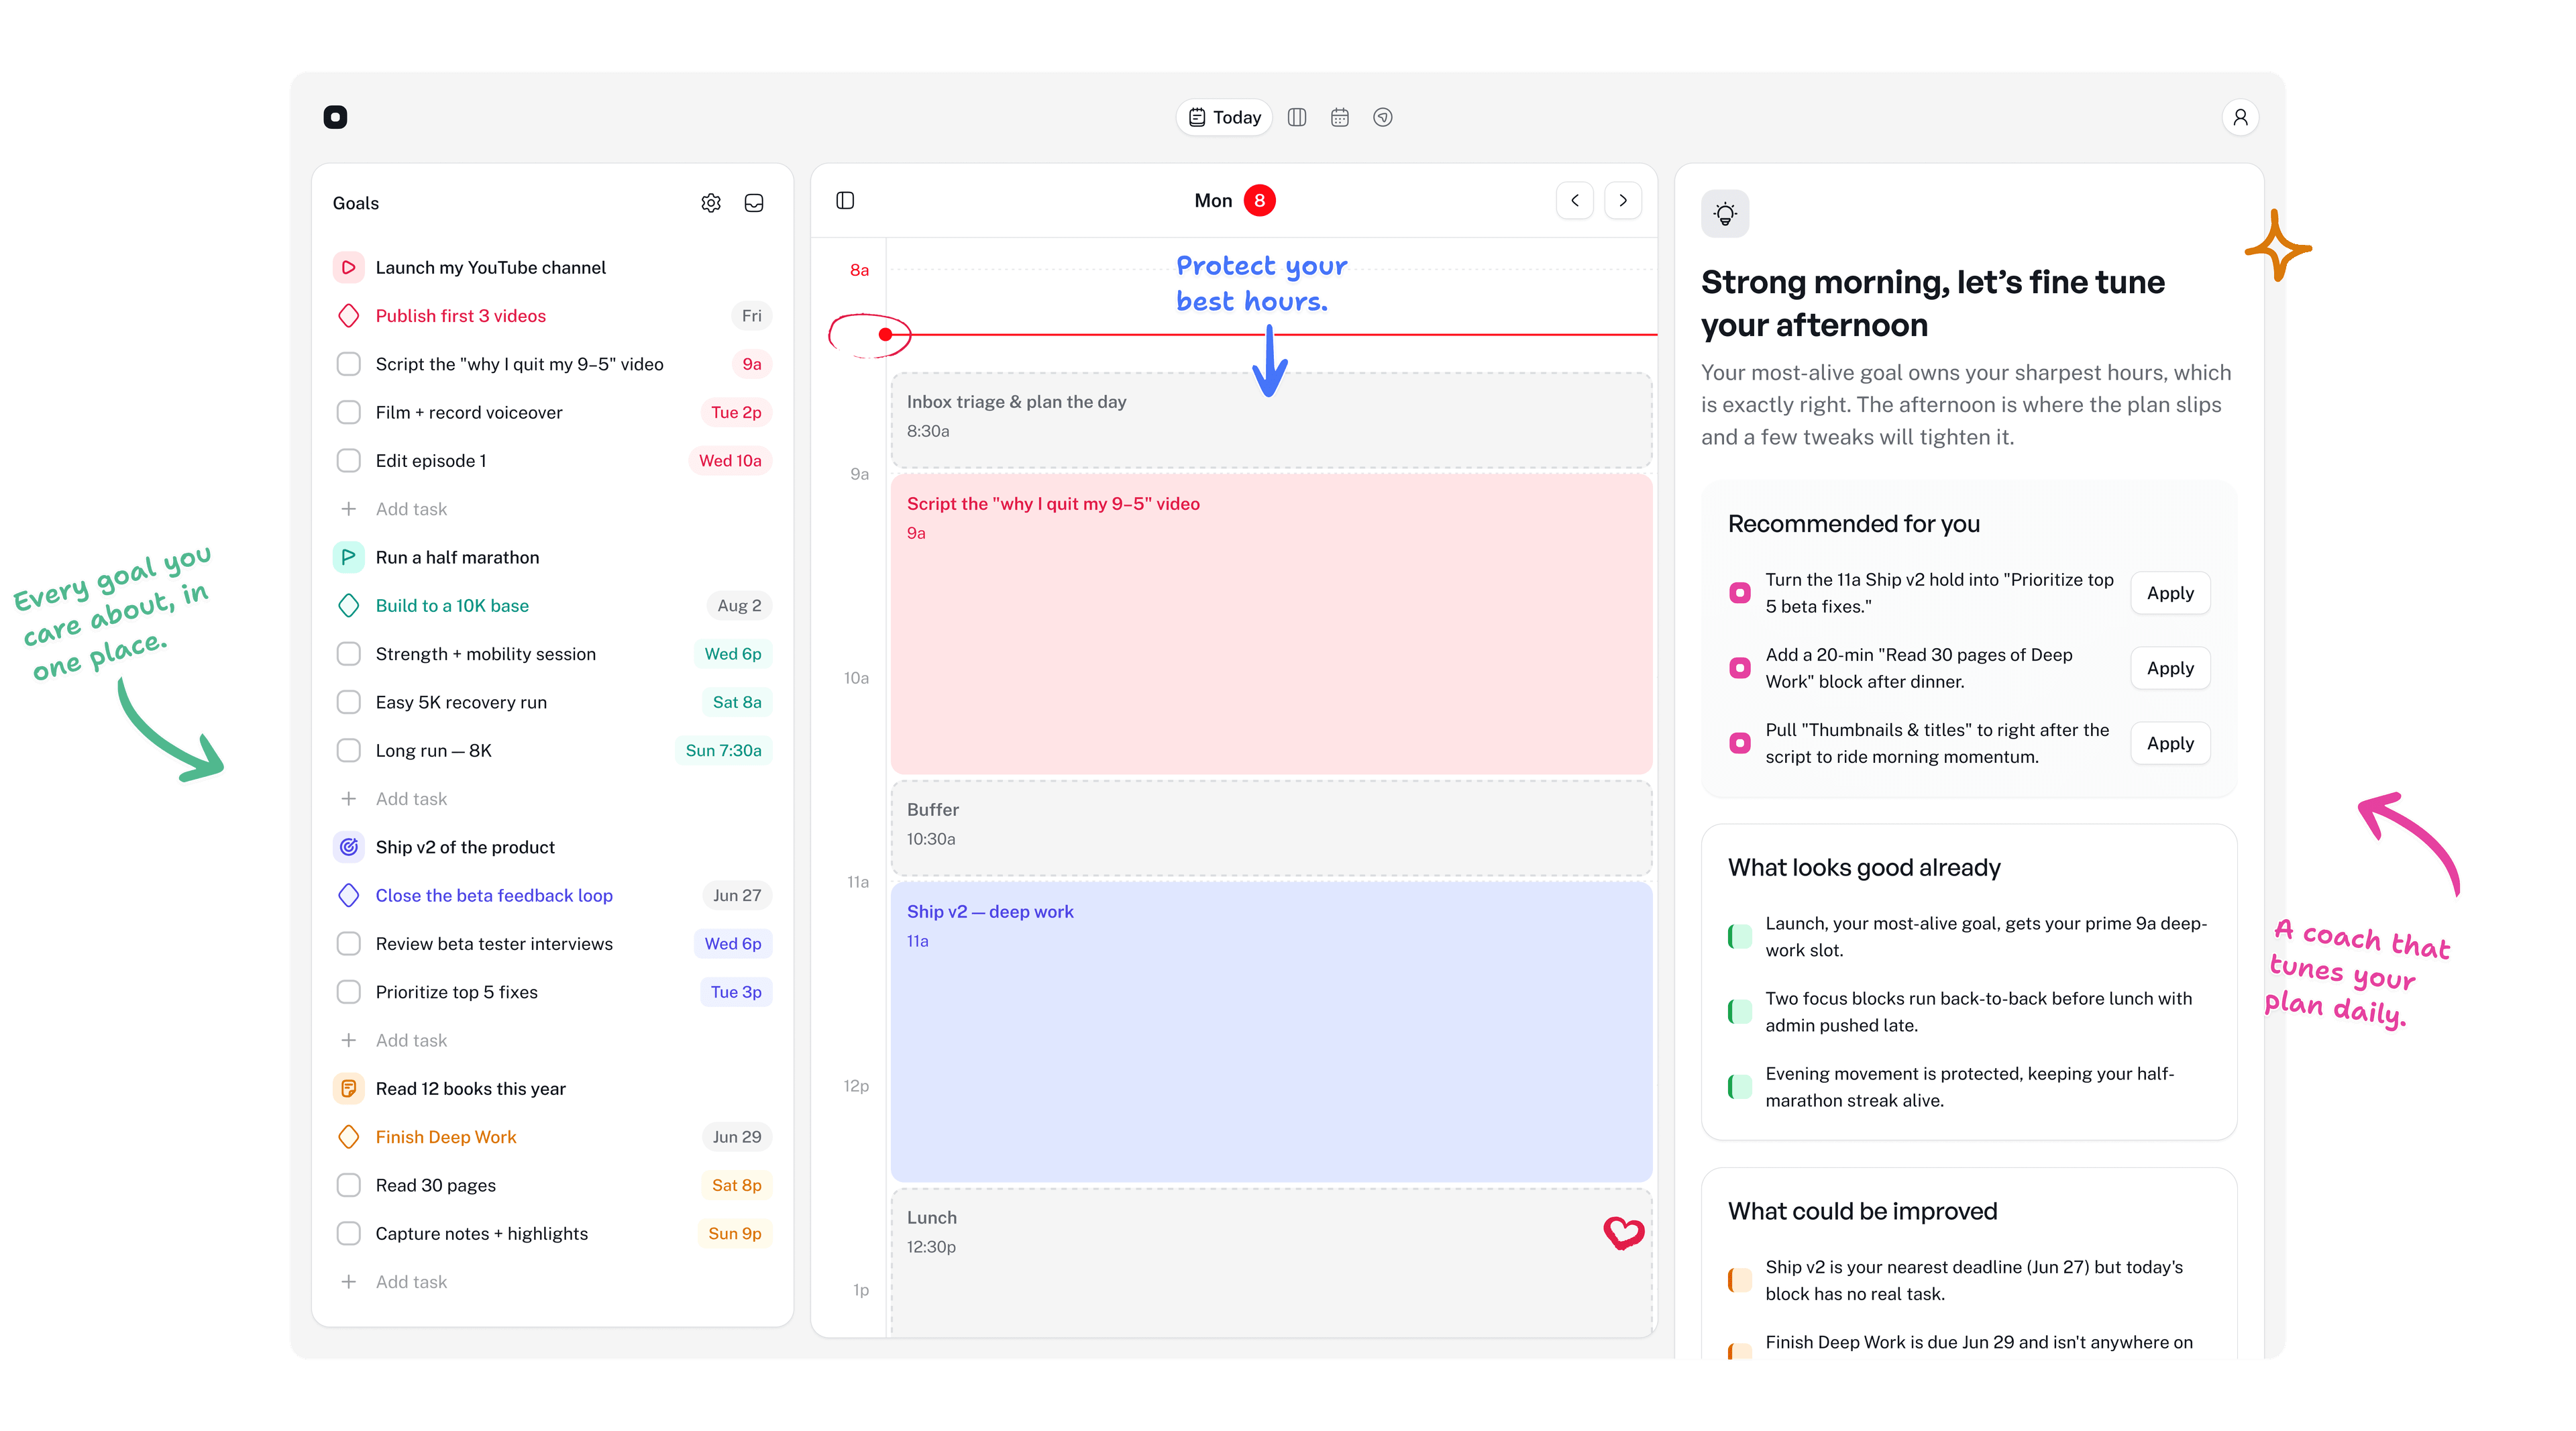2576x1431 pixels.
Task: Click the Sat 8p due tag
Action: tap(736, 1185)
